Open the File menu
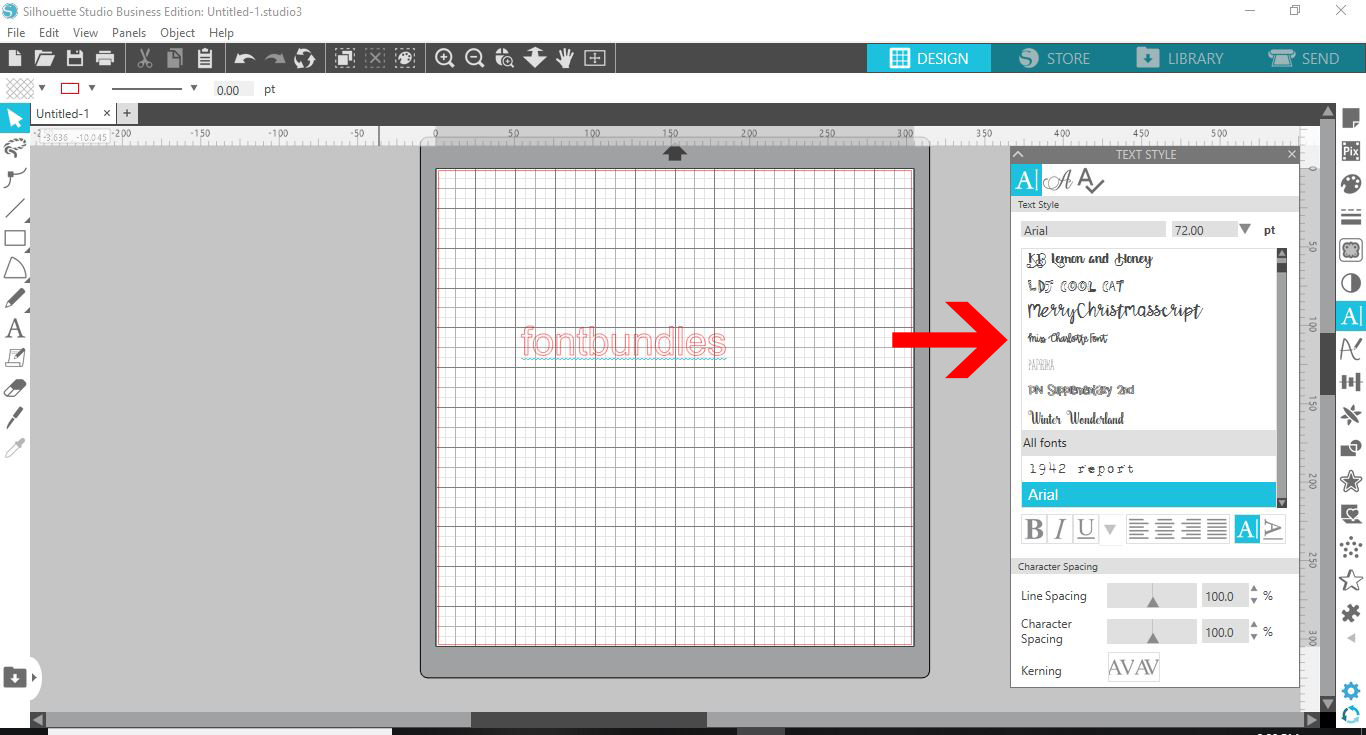Viewport: 1366px width, 735px height. click(x=16, y=32)
